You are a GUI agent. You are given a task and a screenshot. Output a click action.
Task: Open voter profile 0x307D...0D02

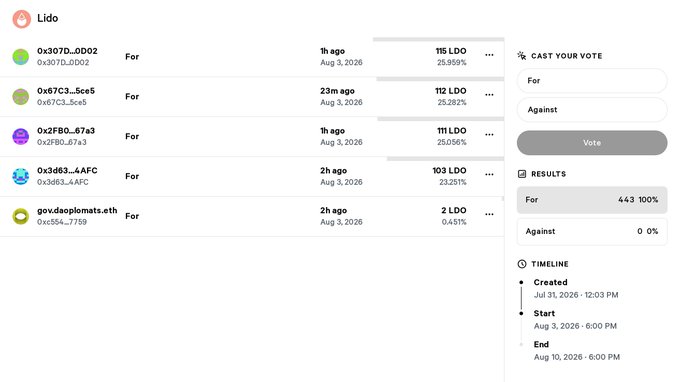[x=67, y=51]
